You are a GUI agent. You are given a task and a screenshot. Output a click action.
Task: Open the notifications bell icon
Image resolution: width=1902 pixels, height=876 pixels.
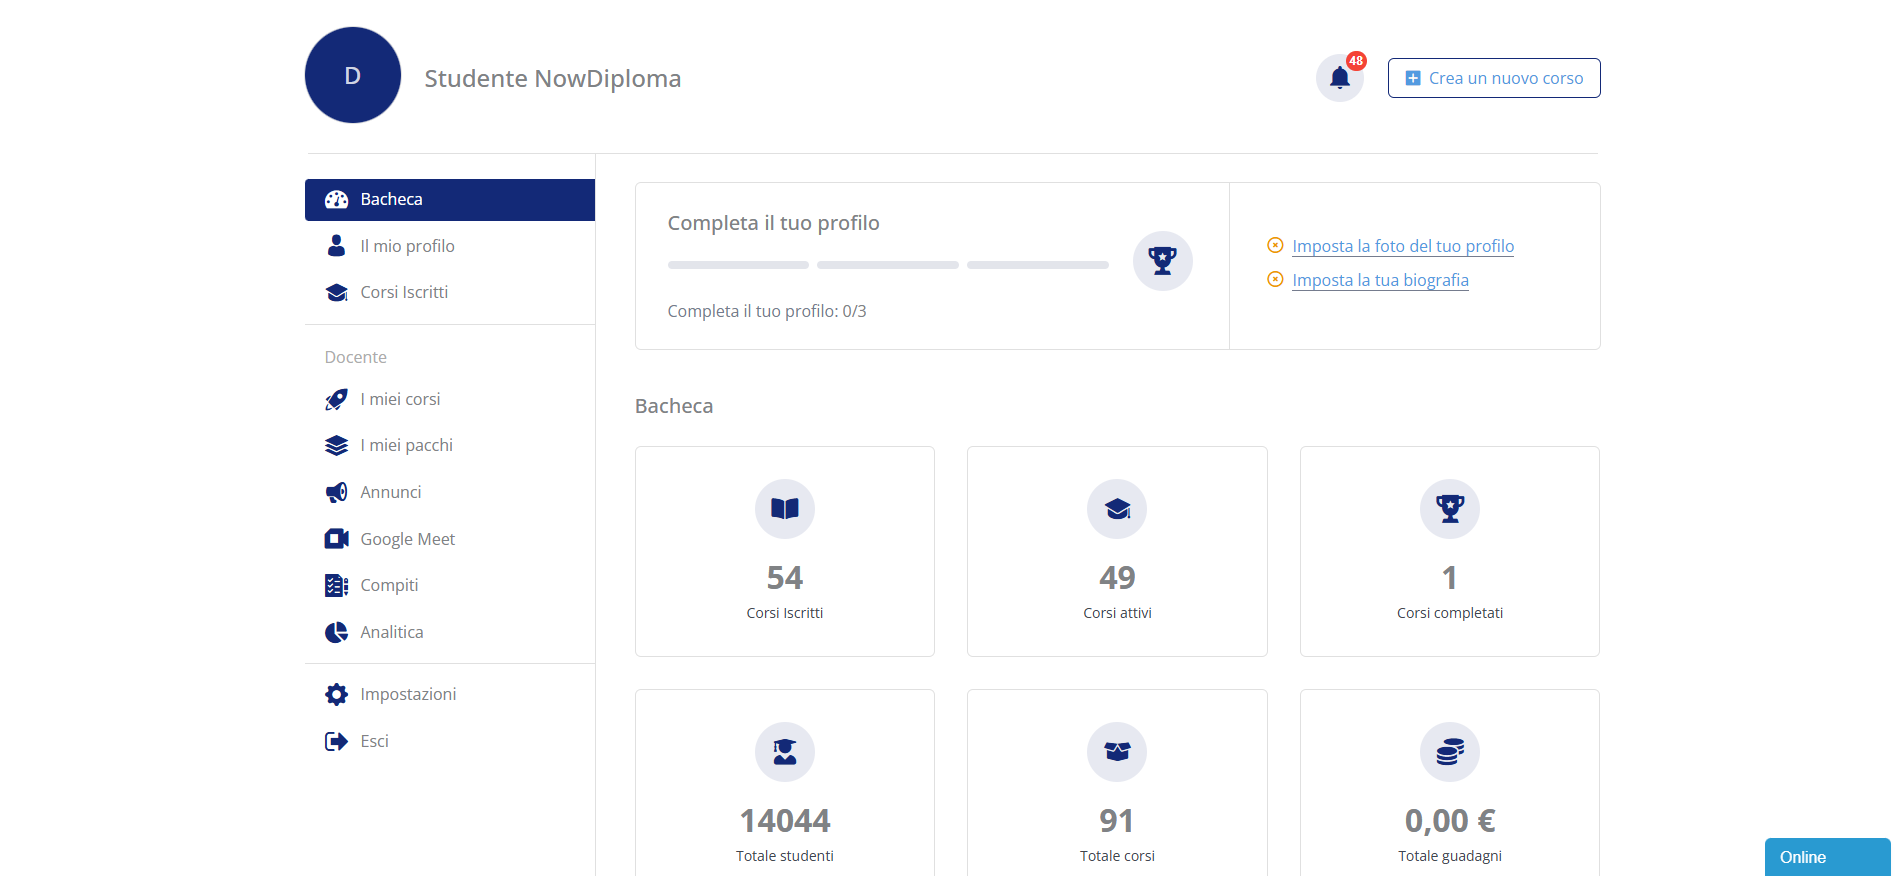[1339, 78]
